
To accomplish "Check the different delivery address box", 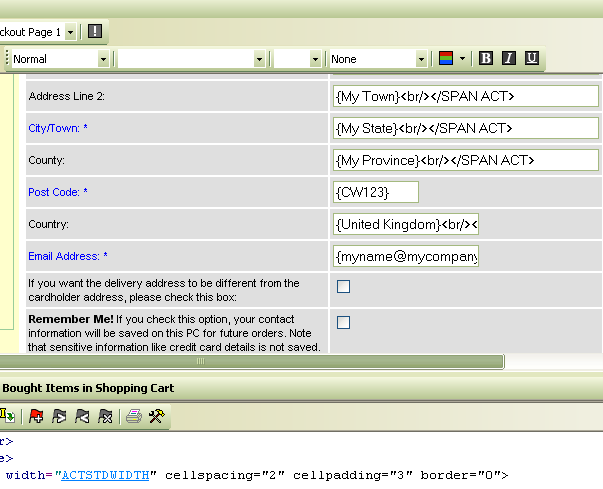I will 343,287.
